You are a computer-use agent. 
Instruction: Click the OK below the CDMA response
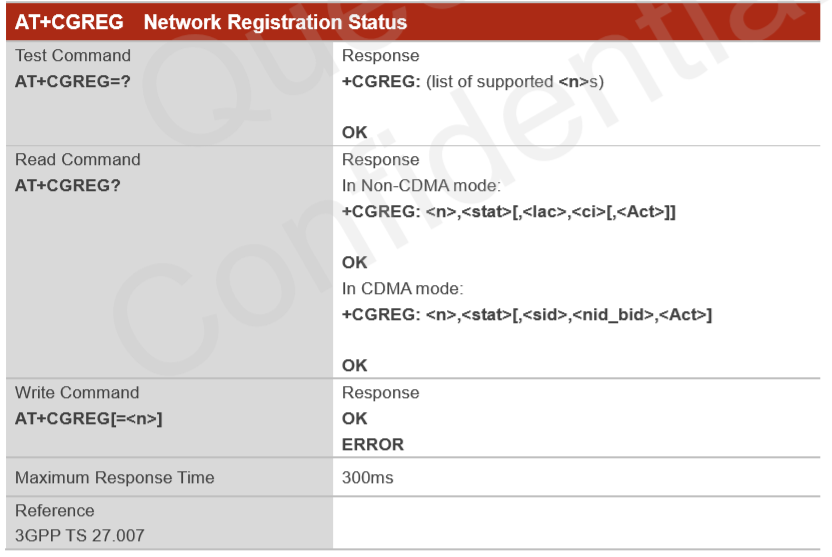point(355,366)
